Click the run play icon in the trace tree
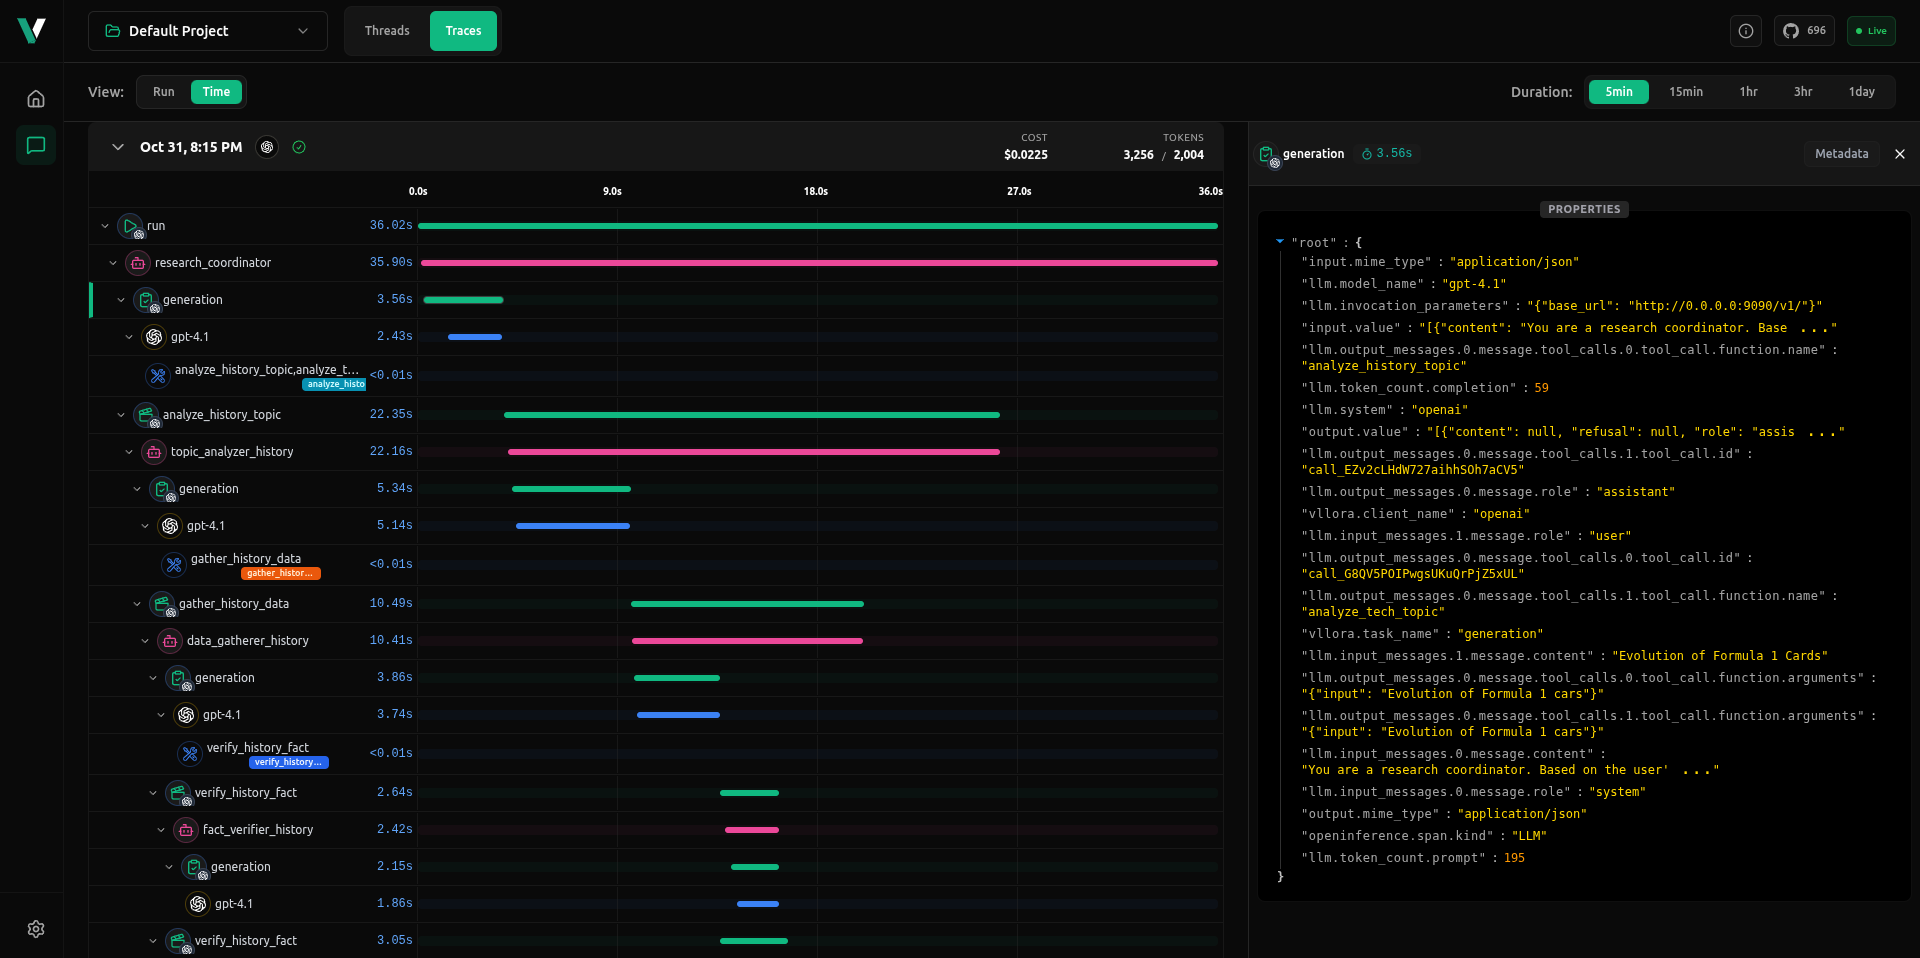Screen dimensions: 1920x958 tap(129, 225)
